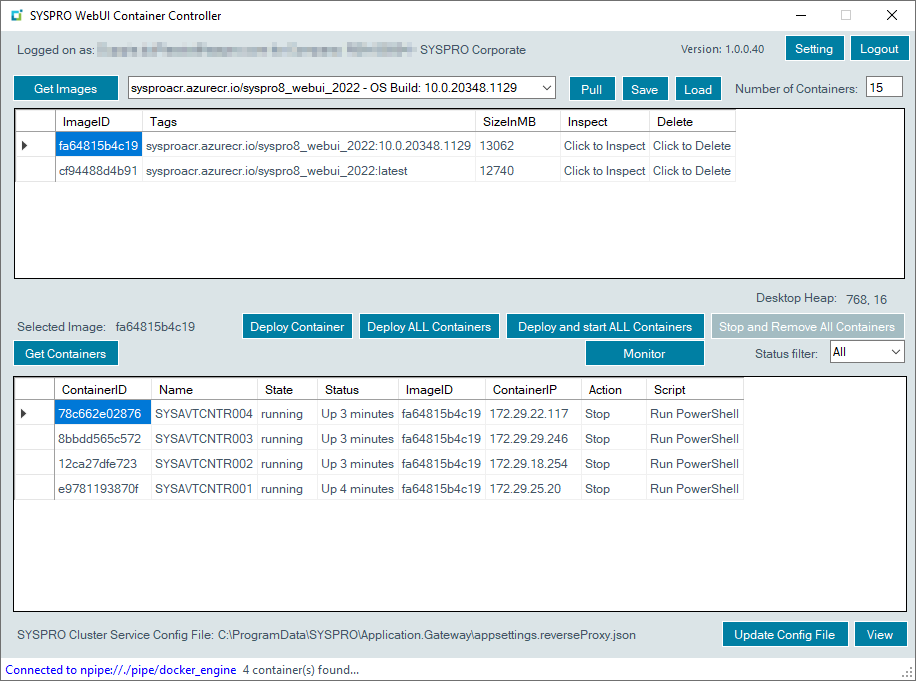The width and height of the screenshot is (916, 681).
Task: Open the Setting dialog
Action: (x=814, y=49)
